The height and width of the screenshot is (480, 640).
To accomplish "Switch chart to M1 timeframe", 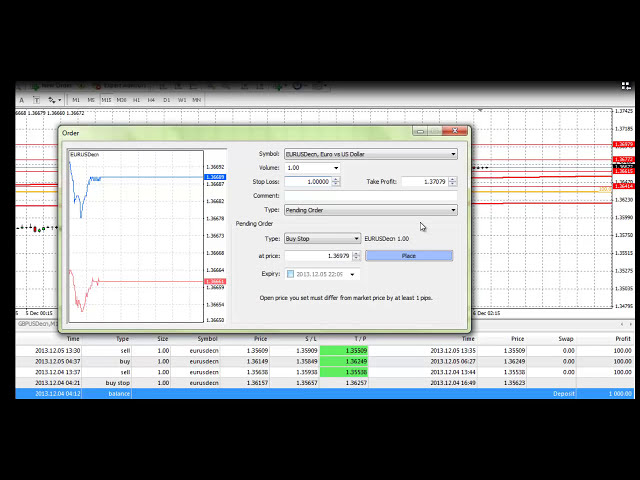I will 76,100.
